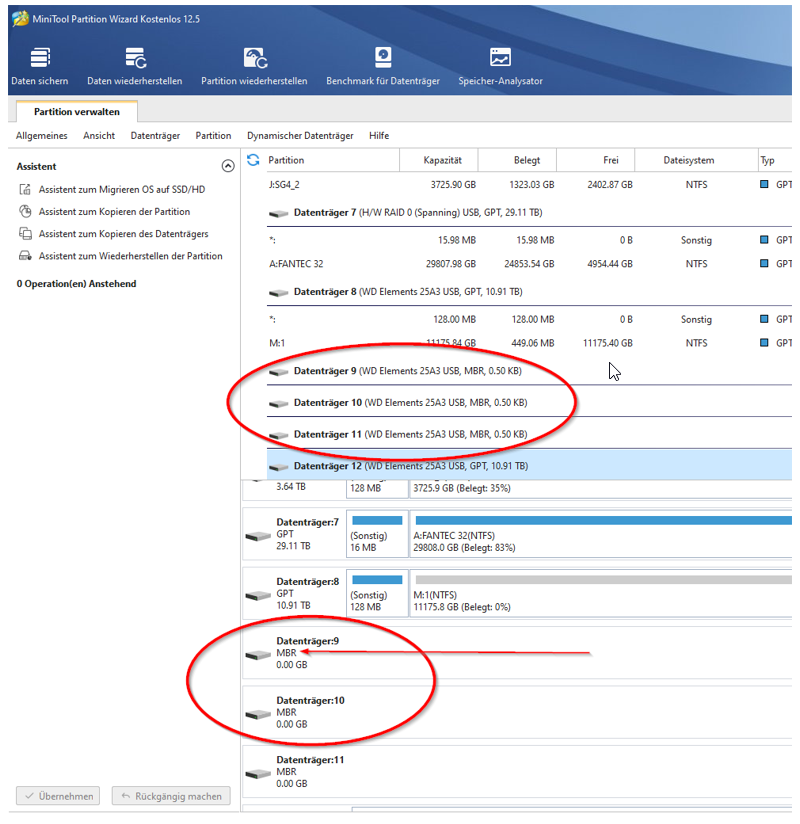Launch Daten wiederherstellen from toolbar
This screenshot has width=800, height=824.
point(135,66)
